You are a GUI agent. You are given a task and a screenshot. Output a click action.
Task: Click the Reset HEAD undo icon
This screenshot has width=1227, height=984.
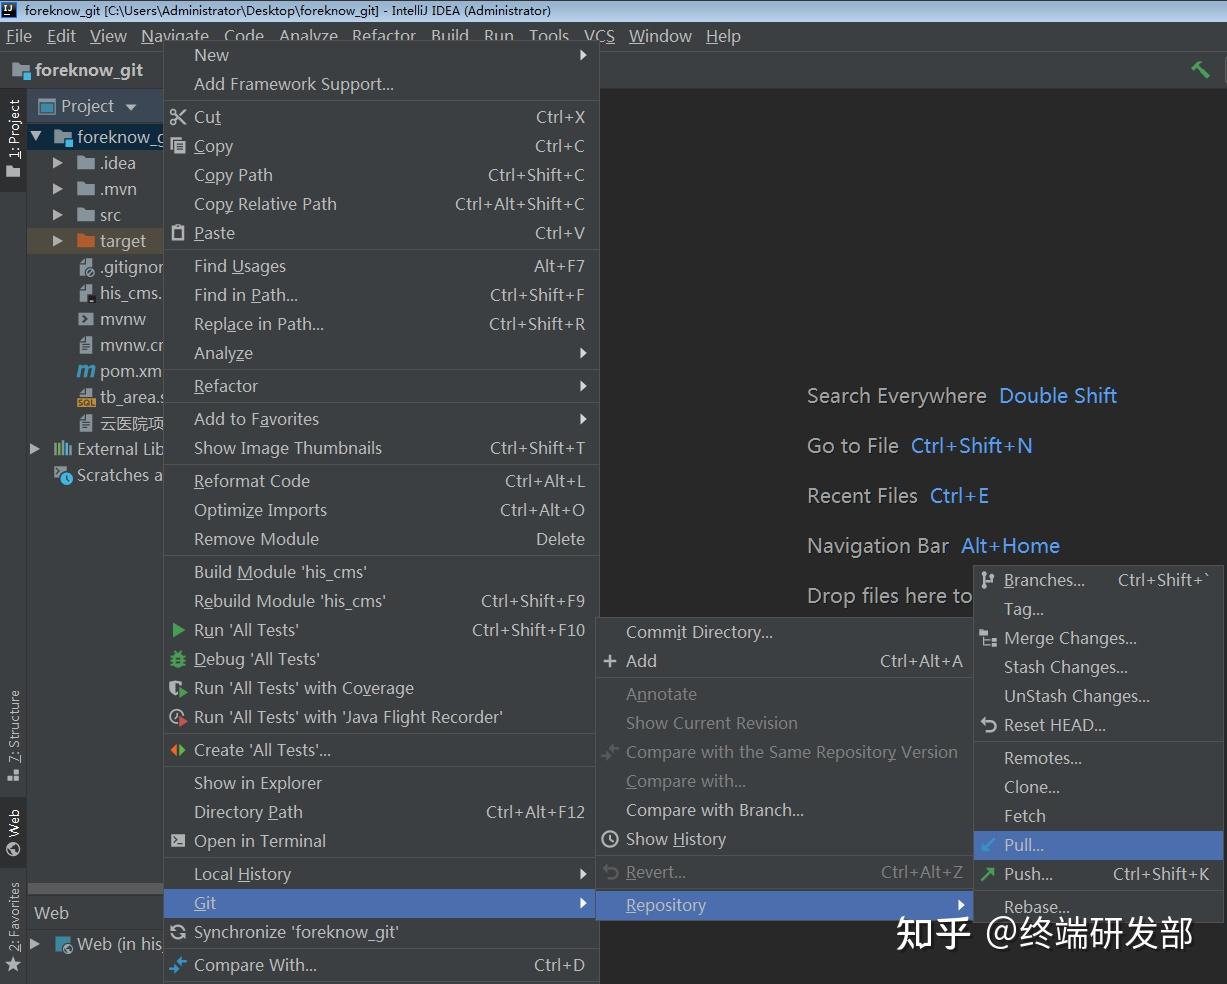(x=990, y=725)
